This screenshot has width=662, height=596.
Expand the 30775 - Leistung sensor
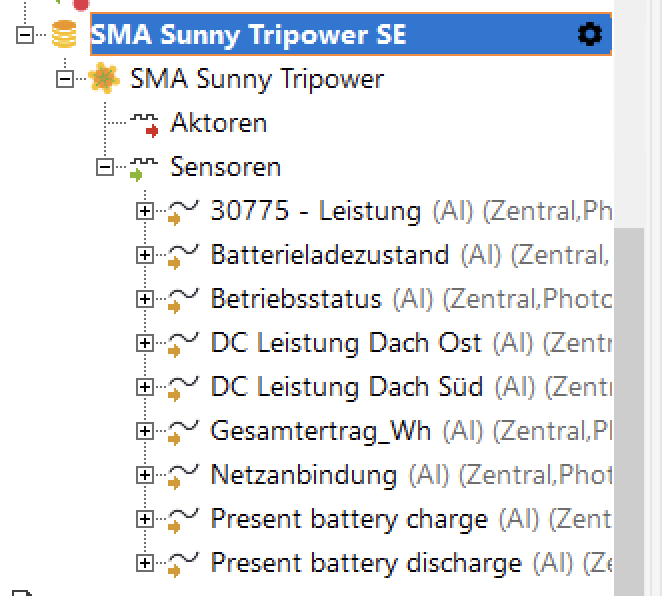pos(145,211)
